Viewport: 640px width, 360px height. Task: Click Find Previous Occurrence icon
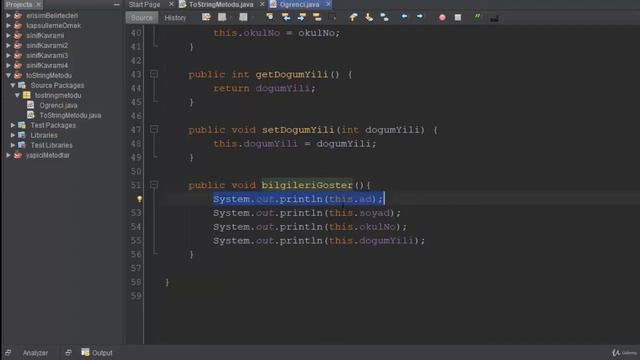coord(286,17)
